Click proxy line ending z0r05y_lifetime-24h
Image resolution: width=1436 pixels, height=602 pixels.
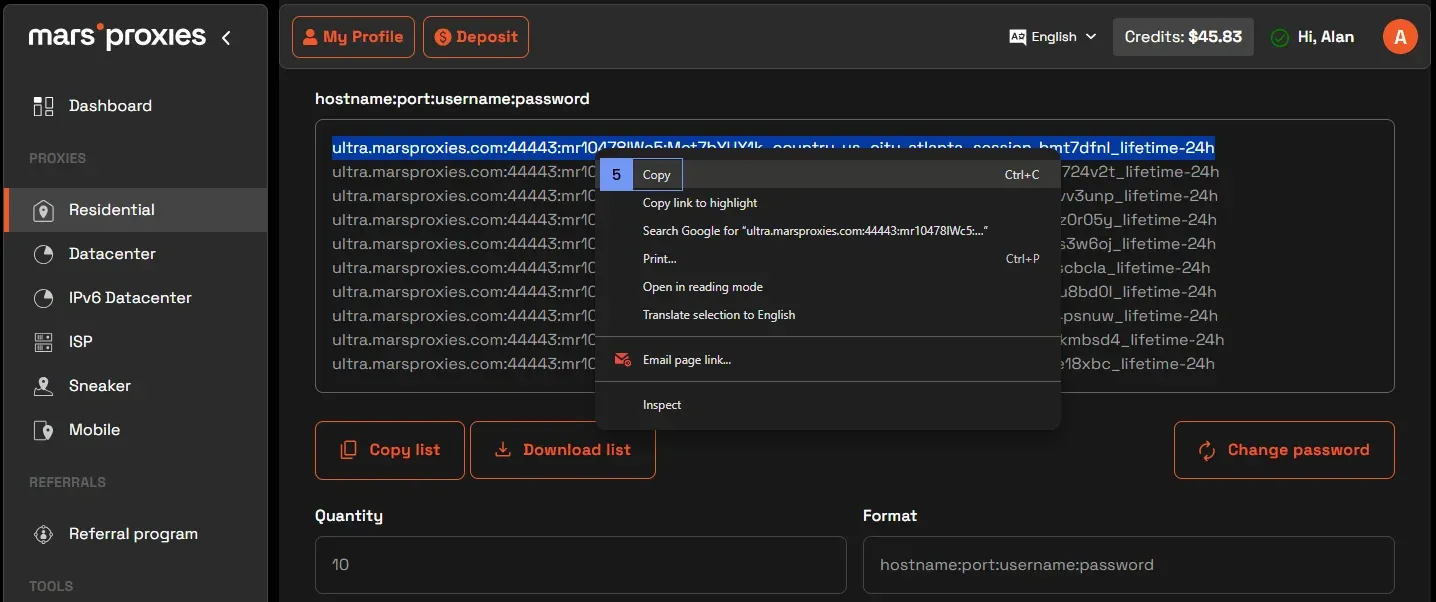pos(1139,220)
